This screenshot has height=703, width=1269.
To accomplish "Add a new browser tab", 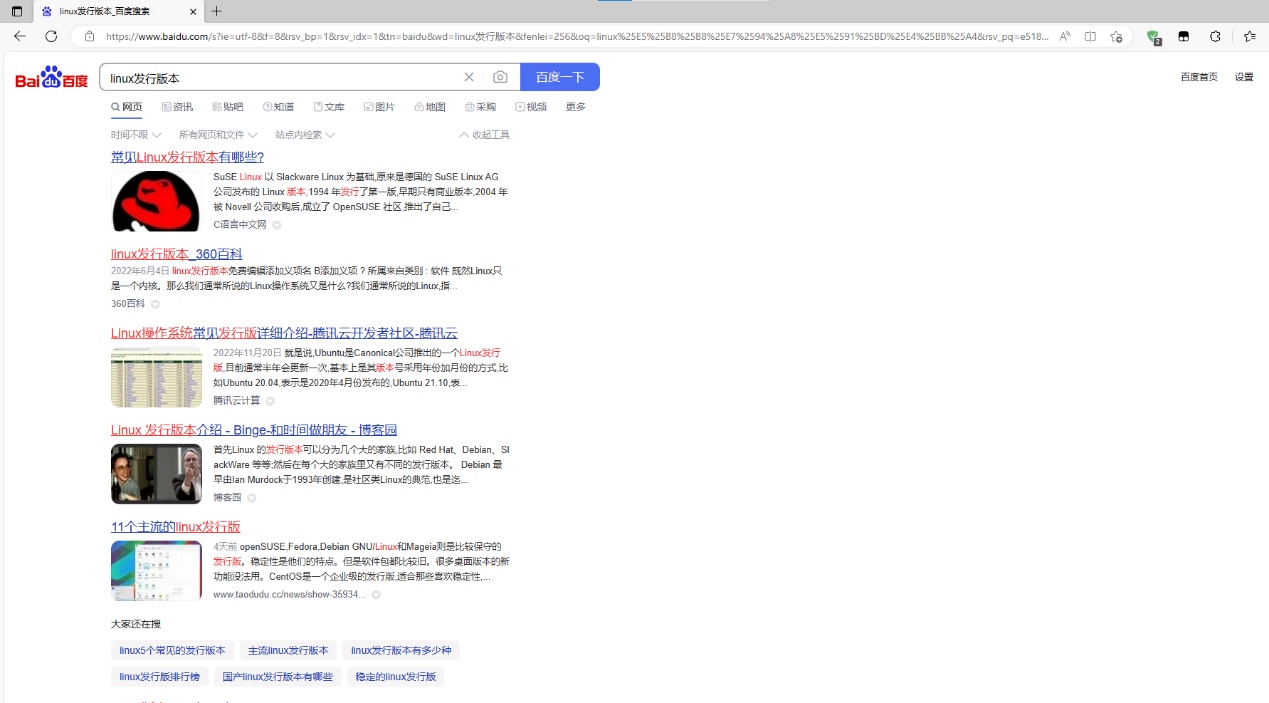I will 217,11.
